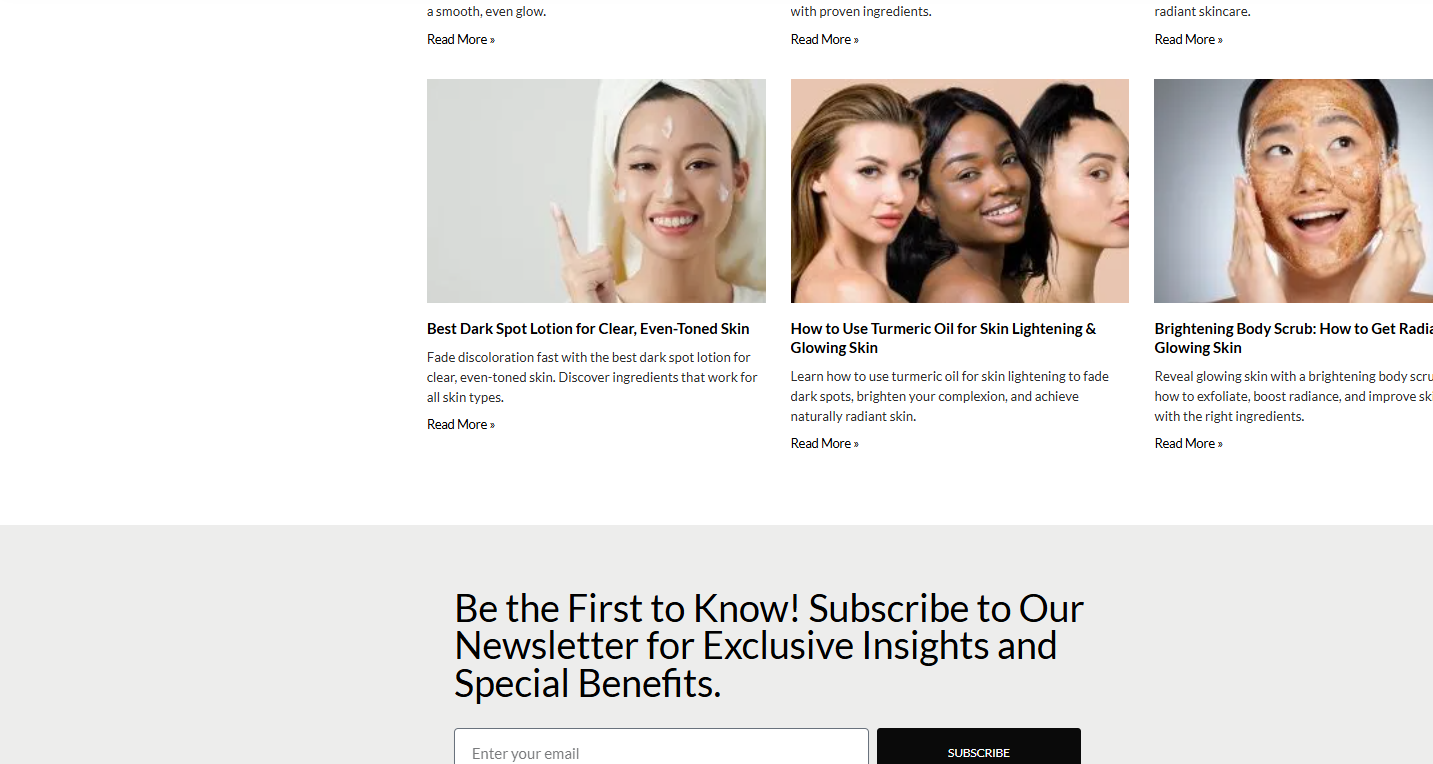Click the body scrub excerpt paragraph

click(x=1294, y=396)
